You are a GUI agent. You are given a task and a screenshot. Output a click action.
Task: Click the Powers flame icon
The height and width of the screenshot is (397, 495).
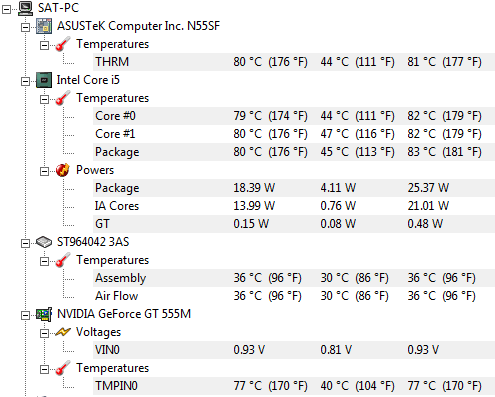[x=63, y=170]
